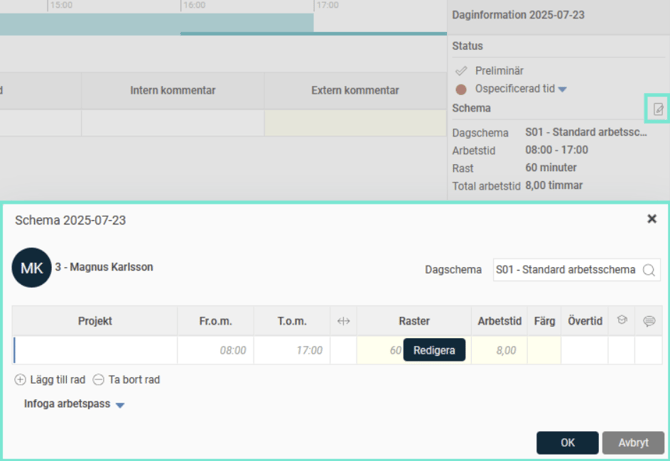670x461 pixels.
Task: Click the comment bubble column header icon
Action: [648, 321]
